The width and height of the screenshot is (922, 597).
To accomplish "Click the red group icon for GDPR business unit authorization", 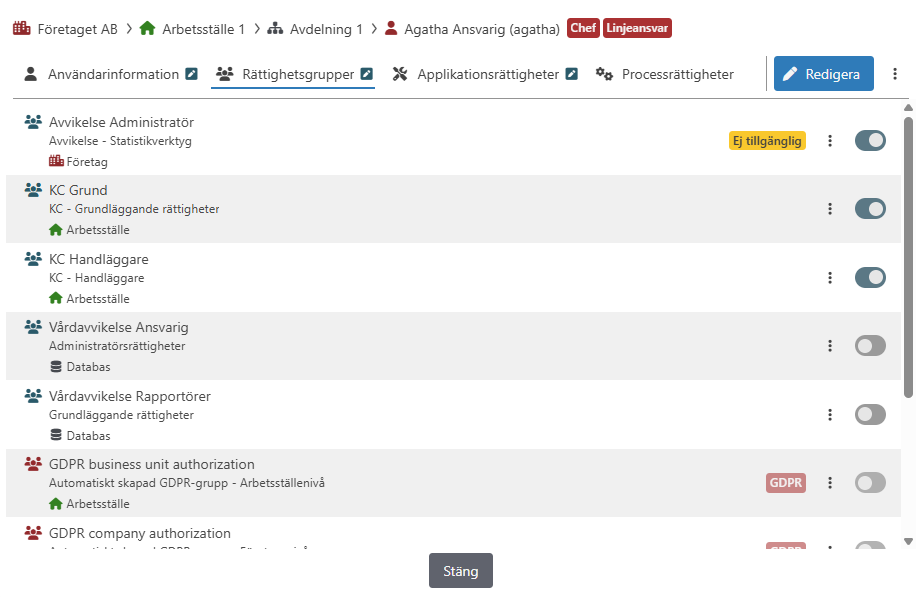I will [x=34, y=464].
